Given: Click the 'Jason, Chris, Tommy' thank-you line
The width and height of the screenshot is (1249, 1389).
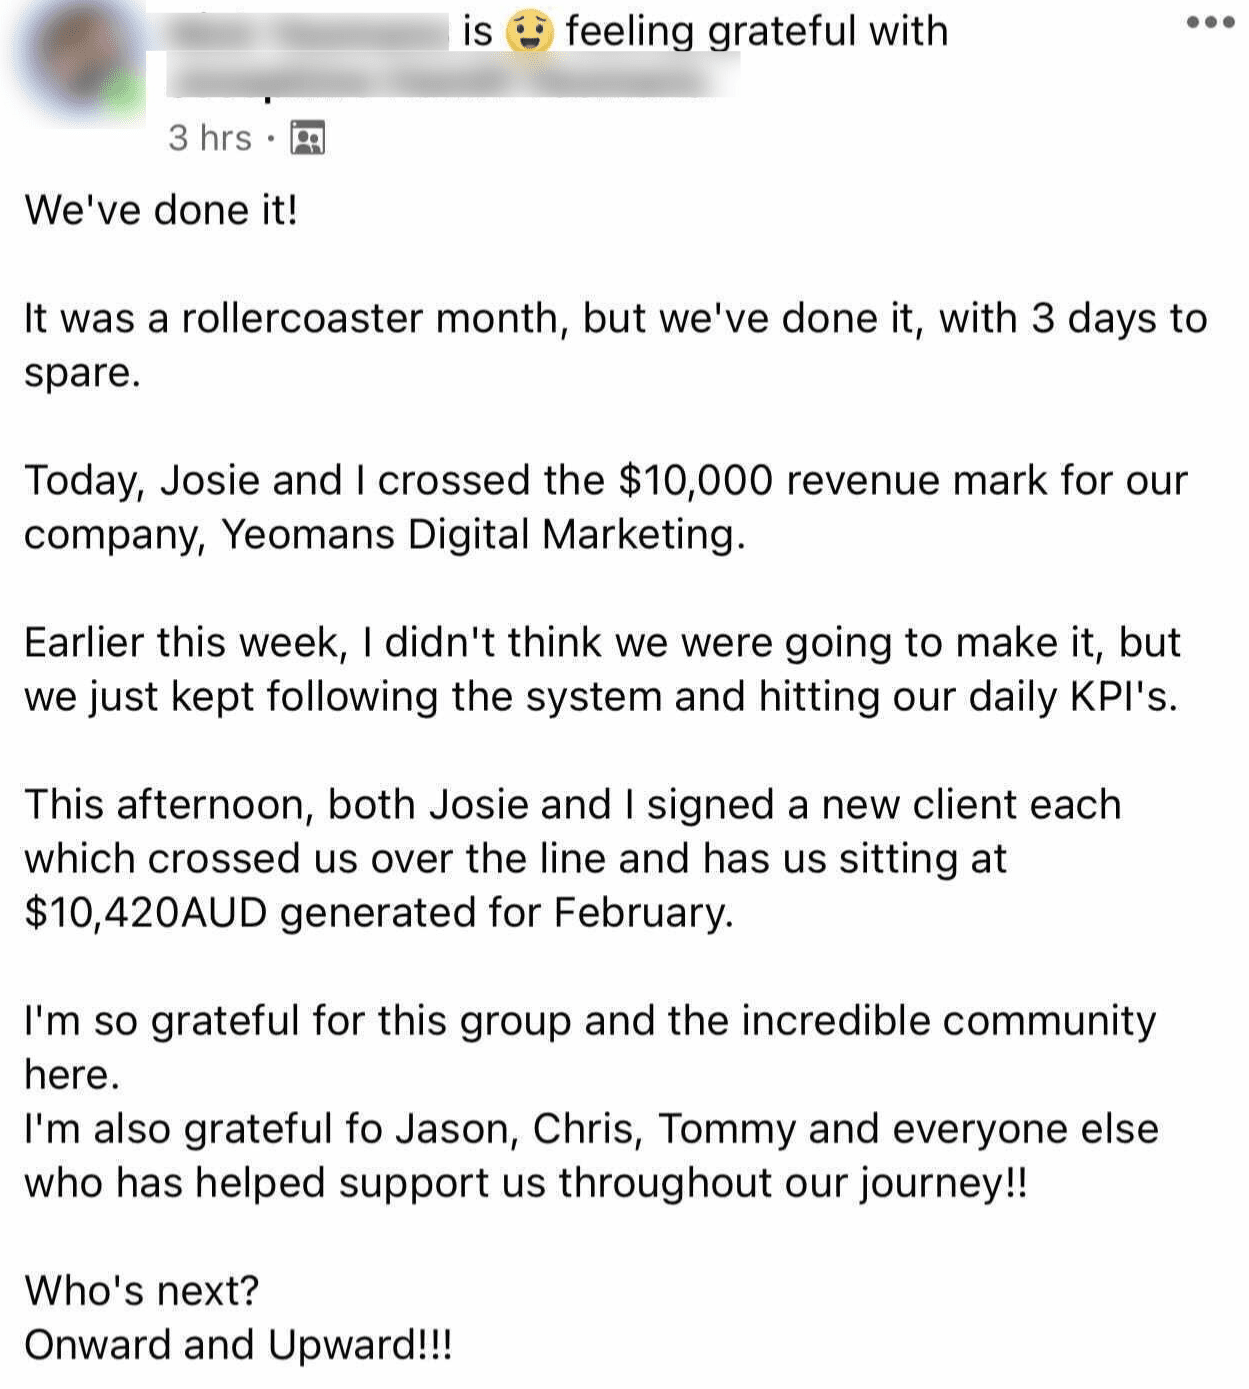Looking at the screenshot, I should tap(592, 1155).
